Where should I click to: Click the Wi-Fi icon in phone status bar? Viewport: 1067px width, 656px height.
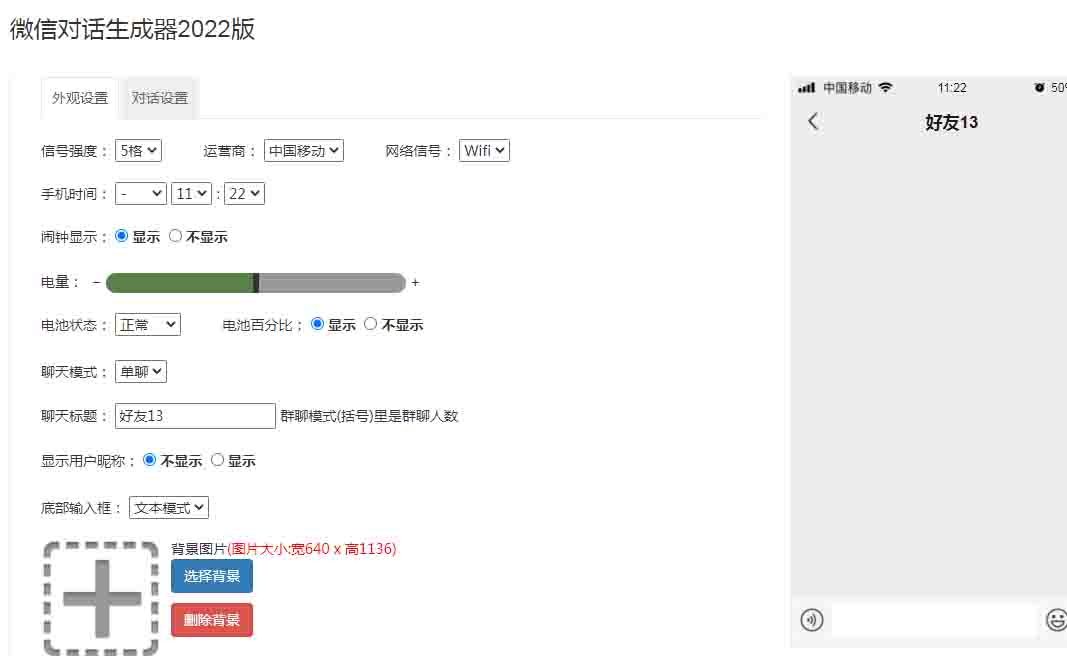[885, 88]
